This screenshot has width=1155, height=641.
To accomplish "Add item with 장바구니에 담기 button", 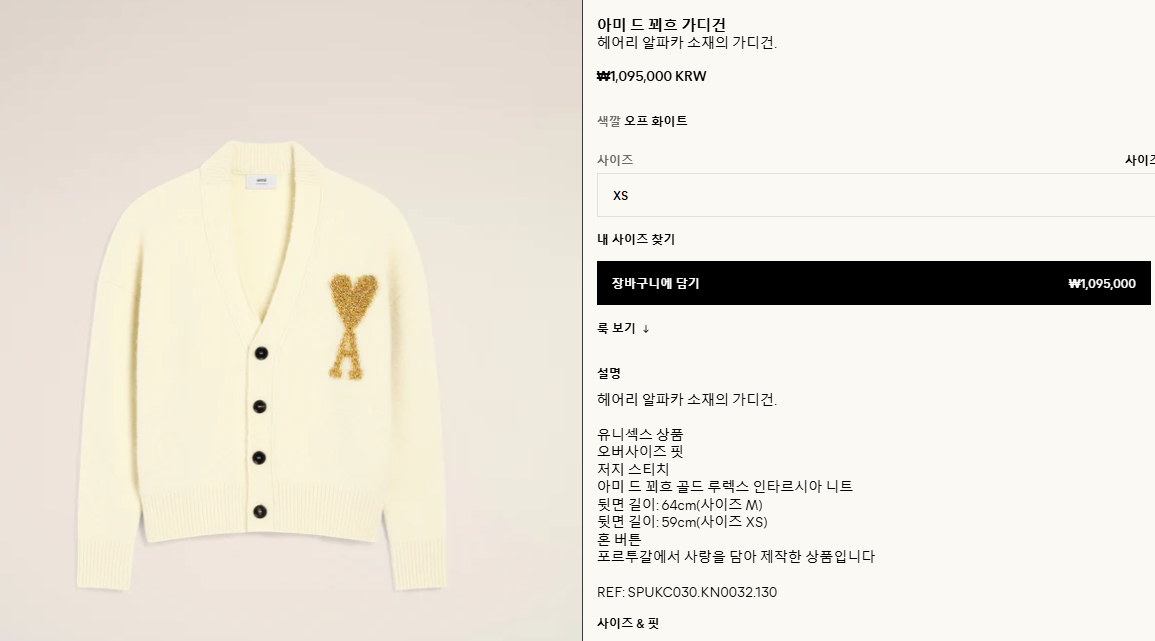I will pos(874,283).
